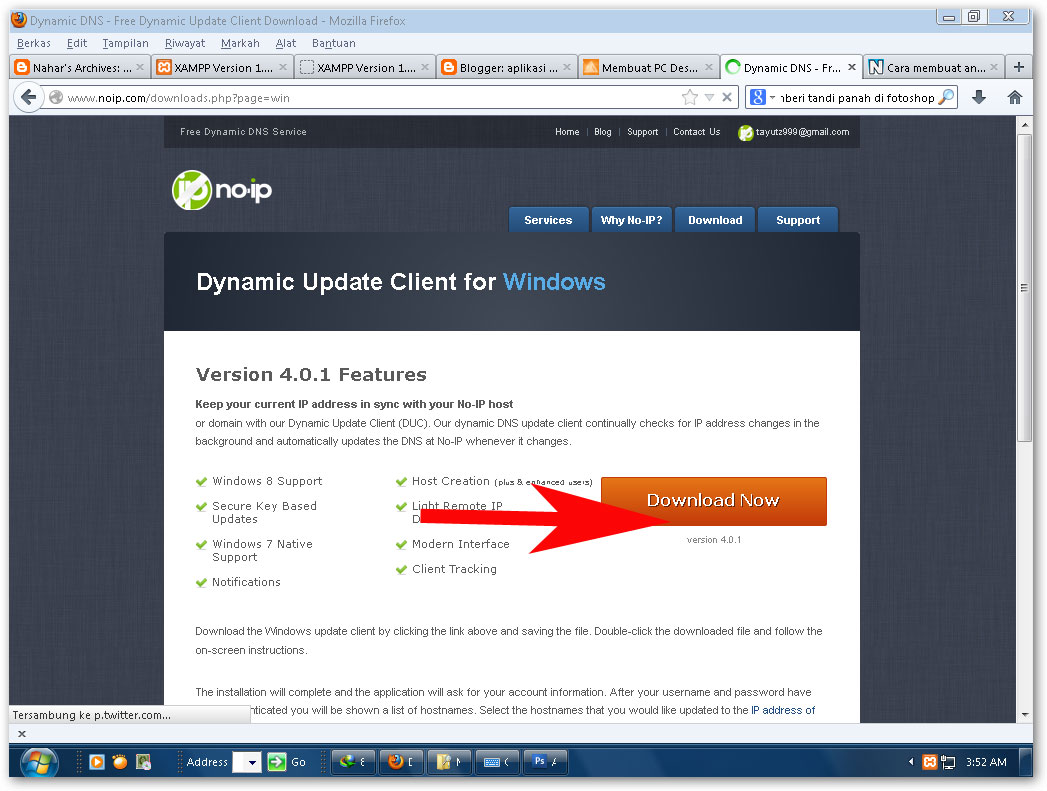Image resolution: width=1047 pixels, height=791 pixels.
Task: Open the Berkas menu
Action: coord(33,43)
